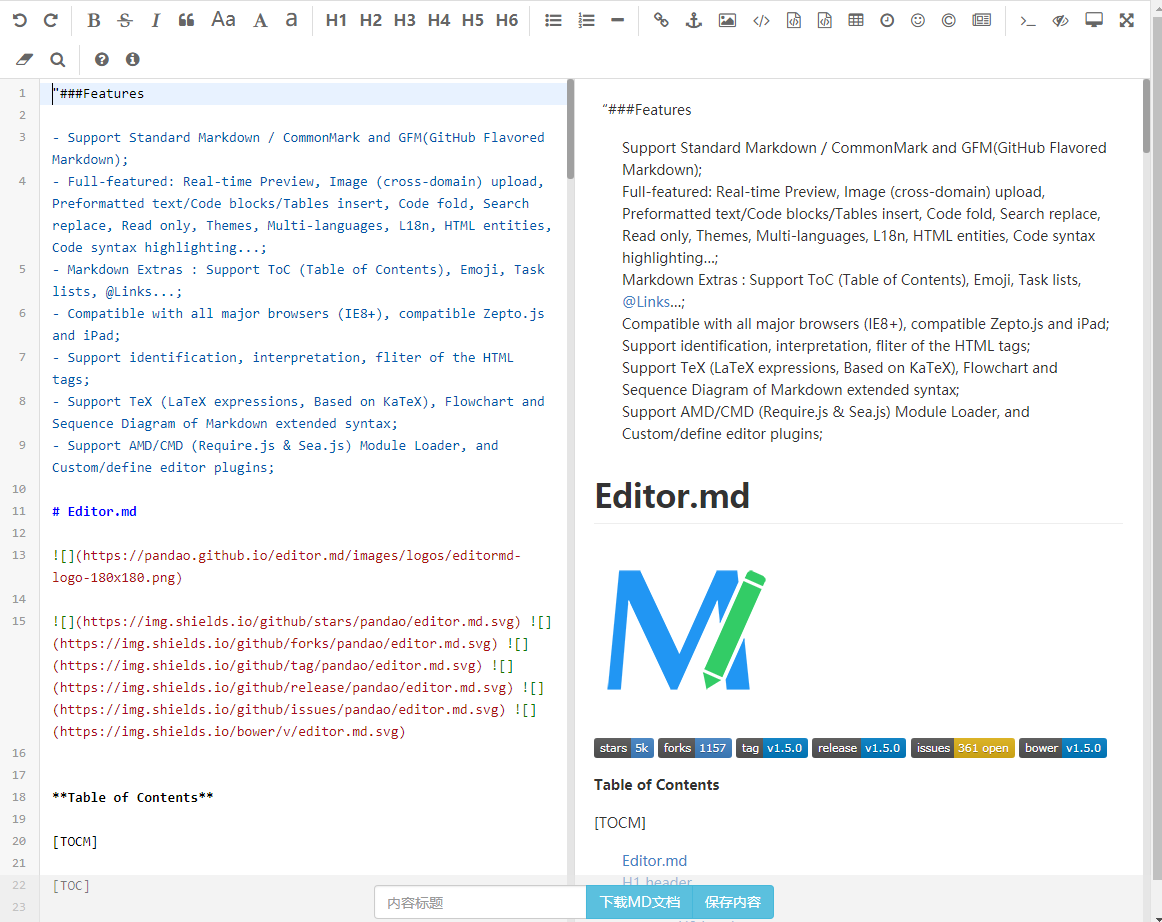Image resolution: width=1162 pixels, height=922 pixels.
Task: Click '"###Features' first editor line
Action: pos(98,93)
